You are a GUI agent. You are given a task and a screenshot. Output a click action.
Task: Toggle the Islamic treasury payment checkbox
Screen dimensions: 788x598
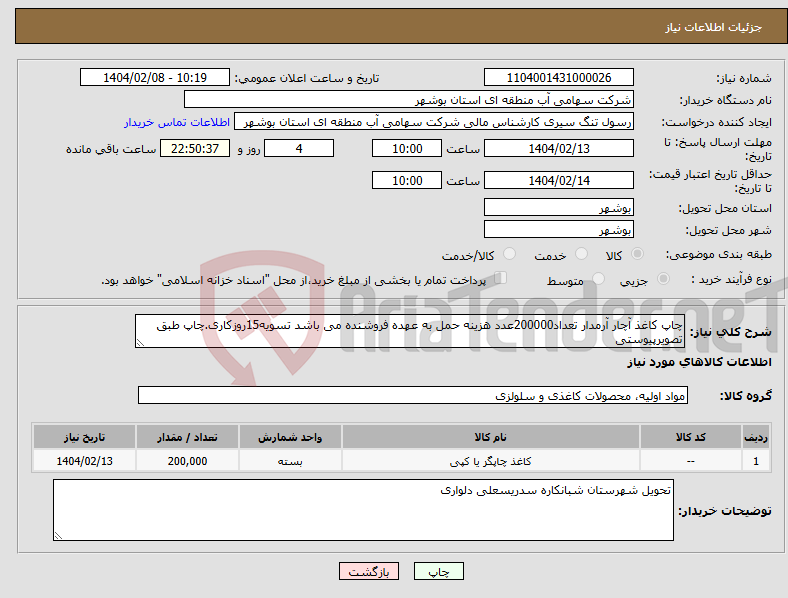pyautogui.click(x=500, y=277)
